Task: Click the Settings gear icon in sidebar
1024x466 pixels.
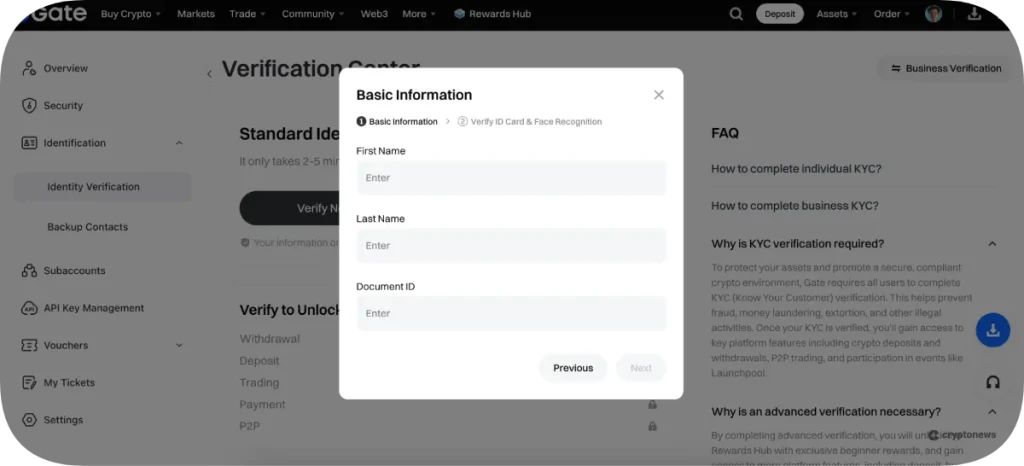Action: [29, 420]
